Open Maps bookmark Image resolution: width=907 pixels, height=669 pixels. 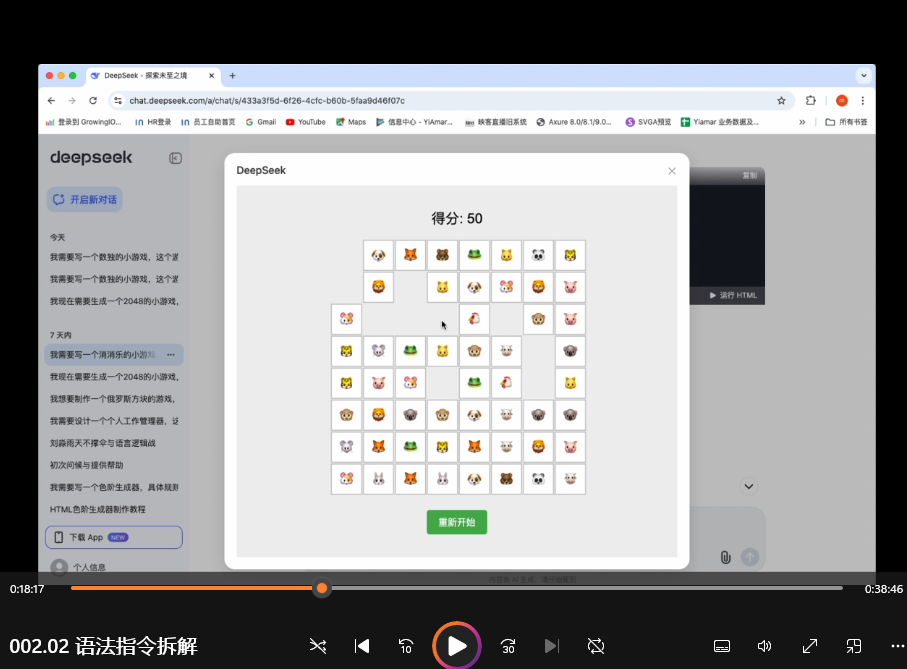[351, 122]
